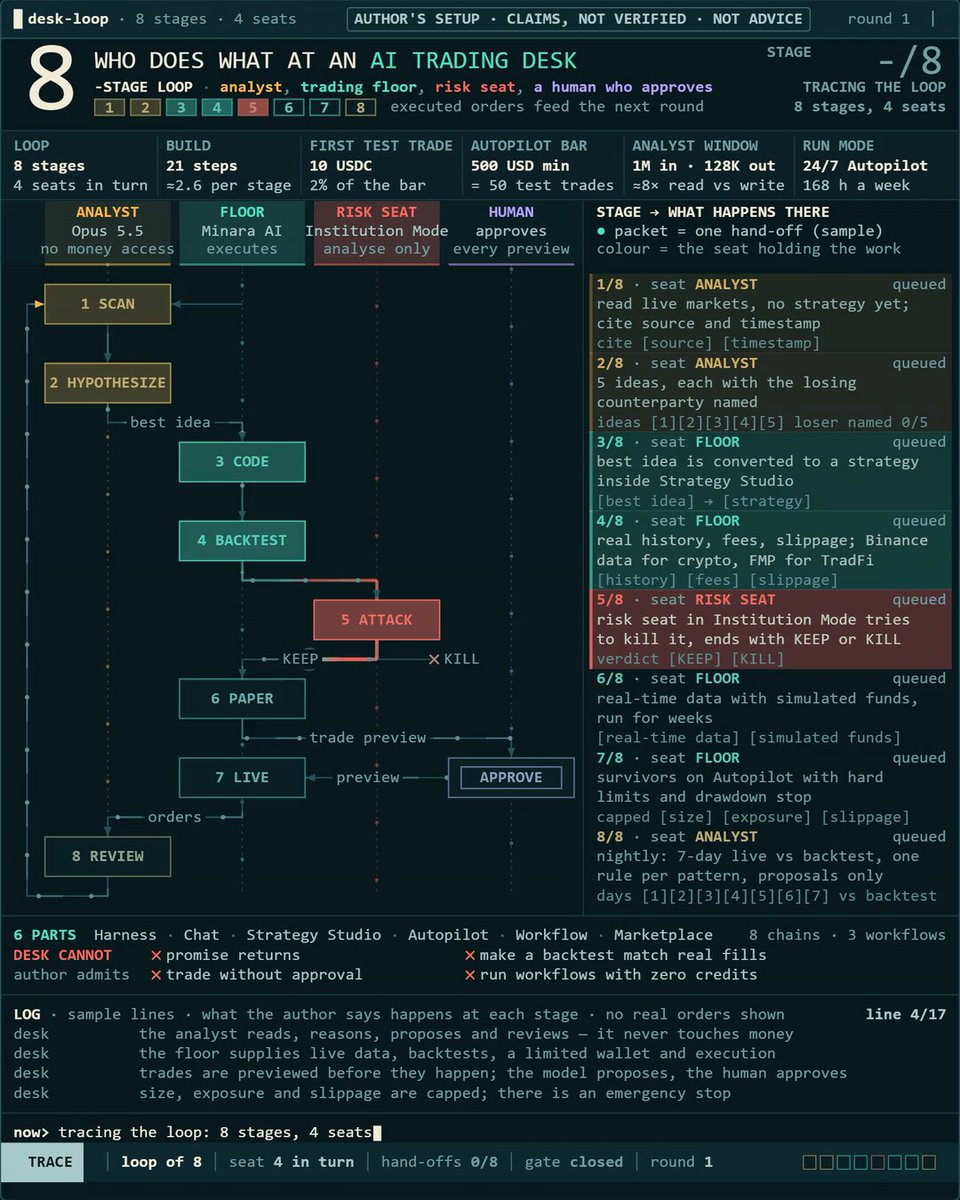The height and width of the screenshot is (1200, 960).
Task: Switch to the FLOOR seat column header
Action: point(242,231)
